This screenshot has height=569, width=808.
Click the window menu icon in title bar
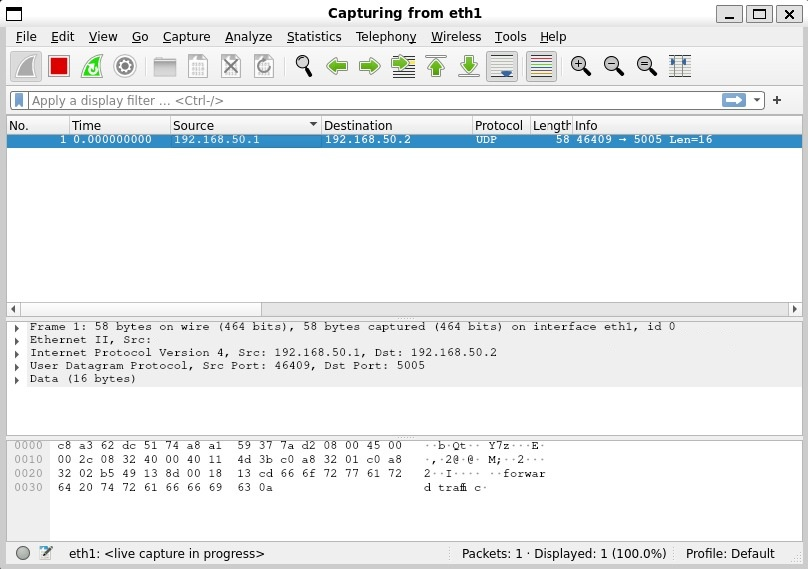(x=14, y=14)
